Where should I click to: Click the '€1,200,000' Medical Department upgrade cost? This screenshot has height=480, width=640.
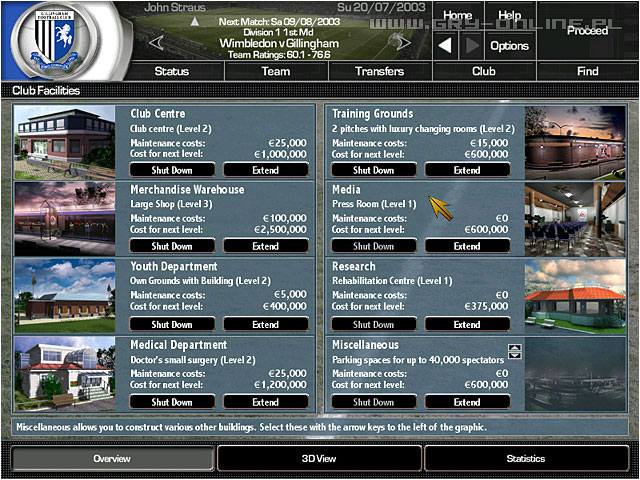click(280, 384)
